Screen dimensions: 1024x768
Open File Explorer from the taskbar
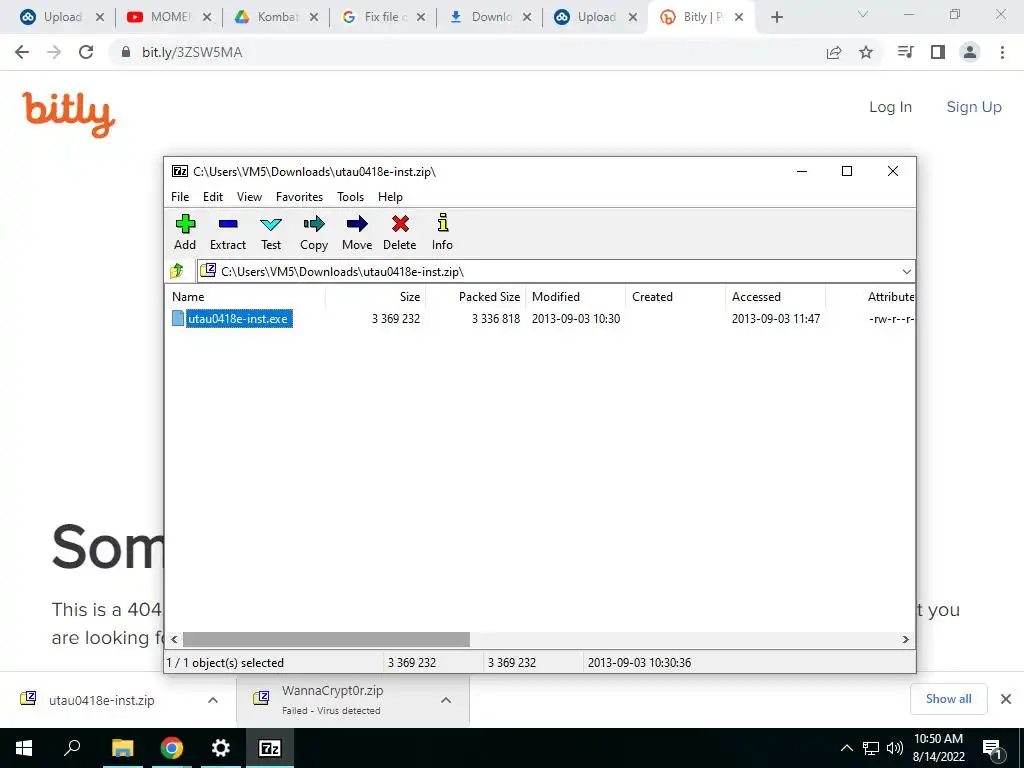122,748
